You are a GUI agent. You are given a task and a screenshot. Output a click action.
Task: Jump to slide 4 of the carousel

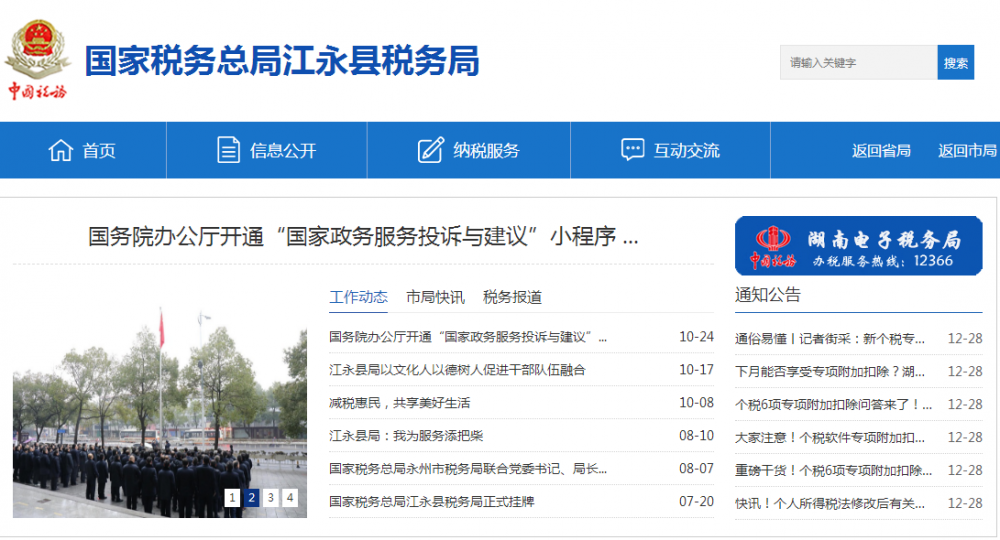(290, 498)
